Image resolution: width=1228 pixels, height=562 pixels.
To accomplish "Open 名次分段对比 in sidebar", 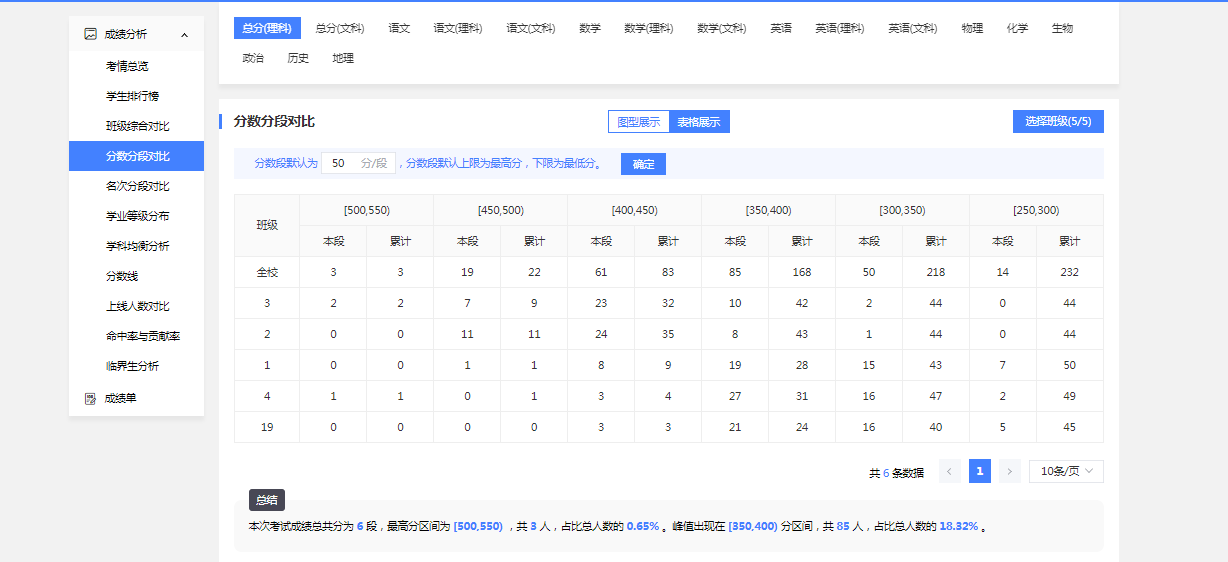I will pos(137,186).
